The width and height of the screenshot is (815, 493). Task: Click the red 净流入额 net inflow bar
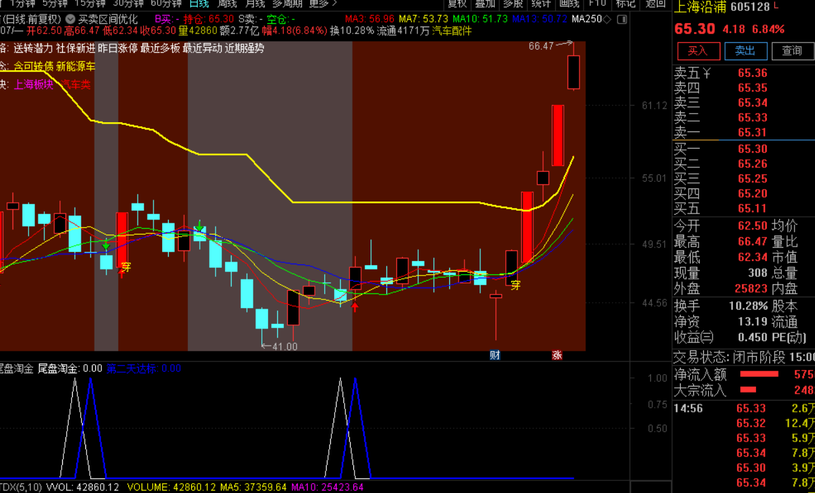coord(757,374)
